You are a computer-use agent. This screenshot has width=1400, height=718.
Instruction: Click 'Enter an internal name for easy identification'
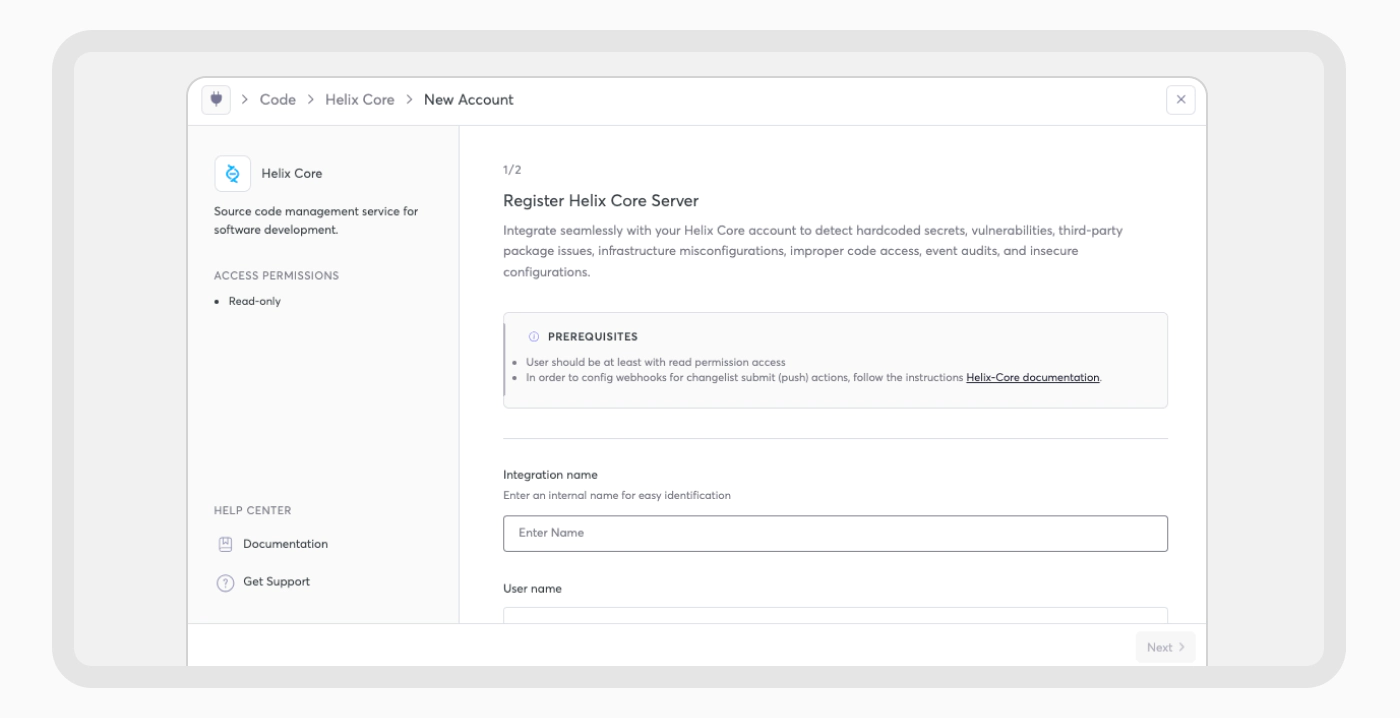tap(617, 495)
